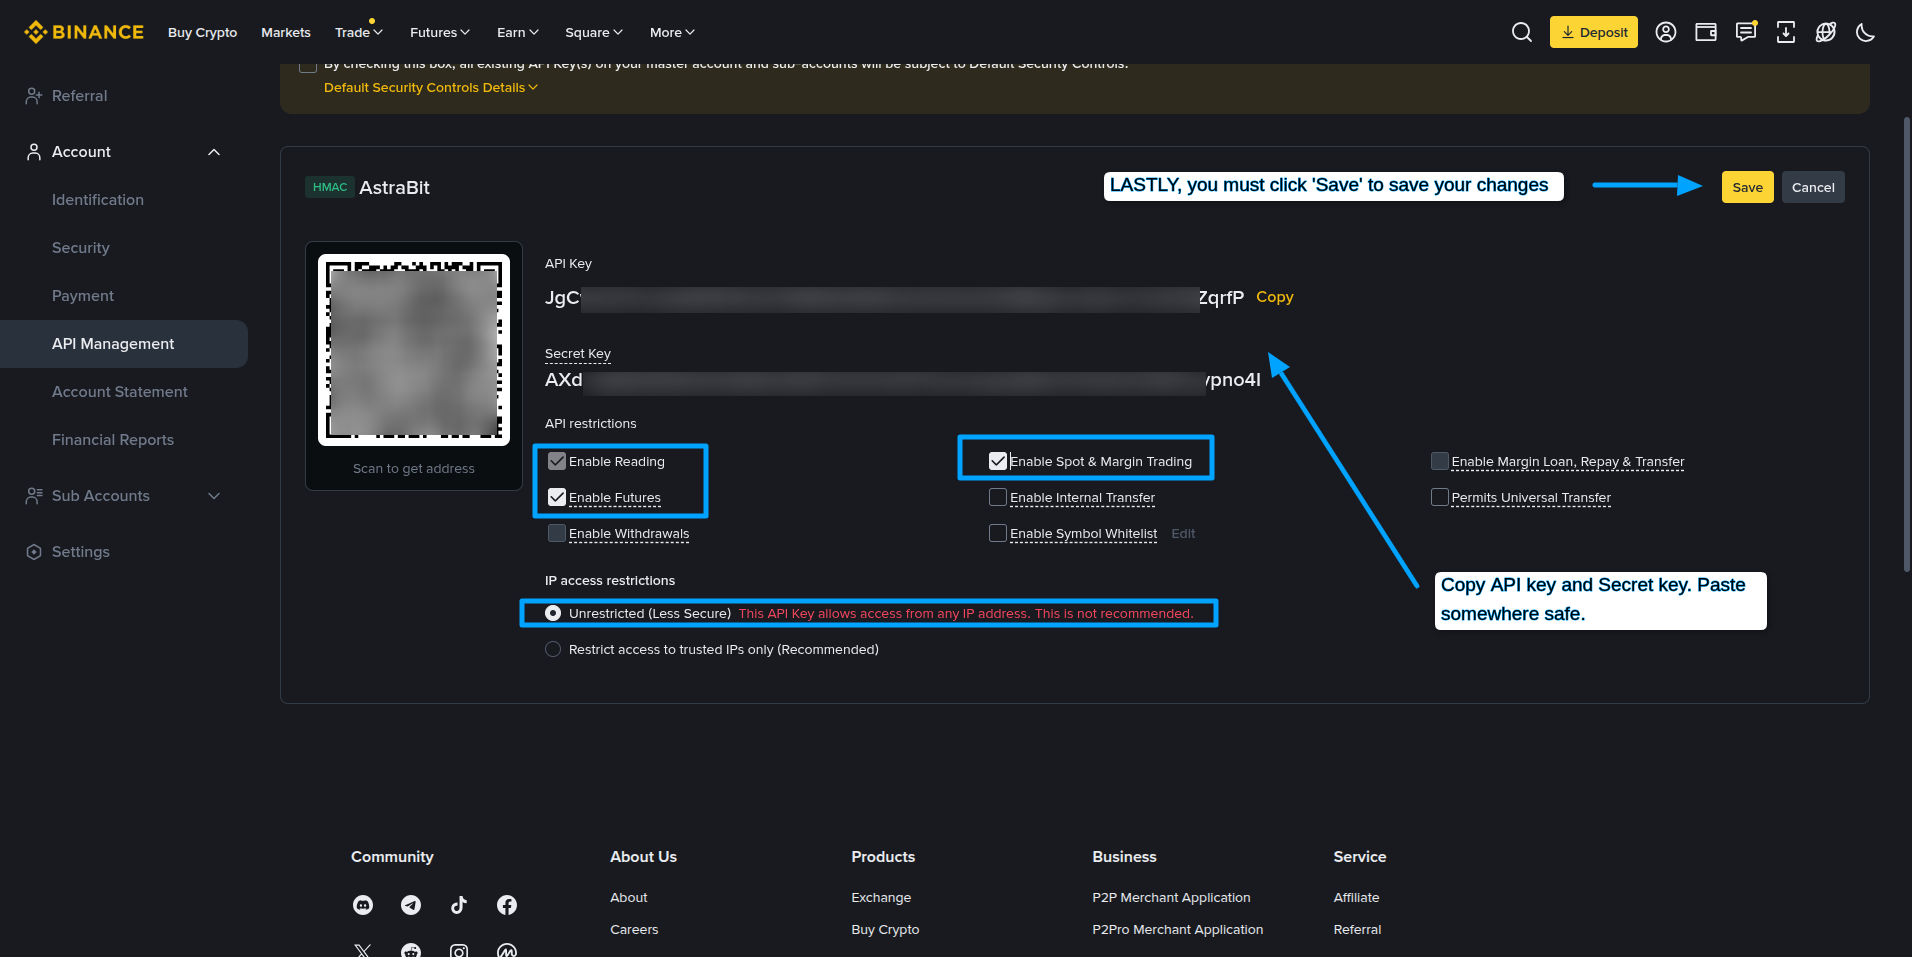
Task: Open the More dropdown menu
Action: coord(672,32)
